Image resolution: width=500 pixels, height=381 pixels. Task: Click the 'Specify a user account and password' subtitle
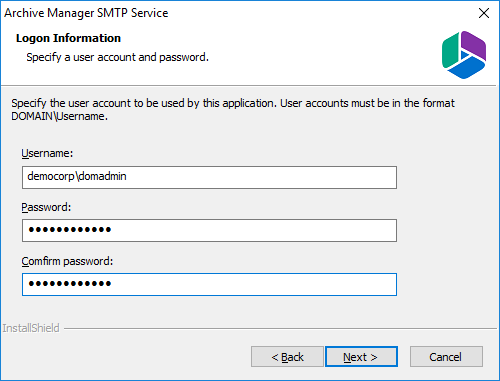[x=117, y=57]
